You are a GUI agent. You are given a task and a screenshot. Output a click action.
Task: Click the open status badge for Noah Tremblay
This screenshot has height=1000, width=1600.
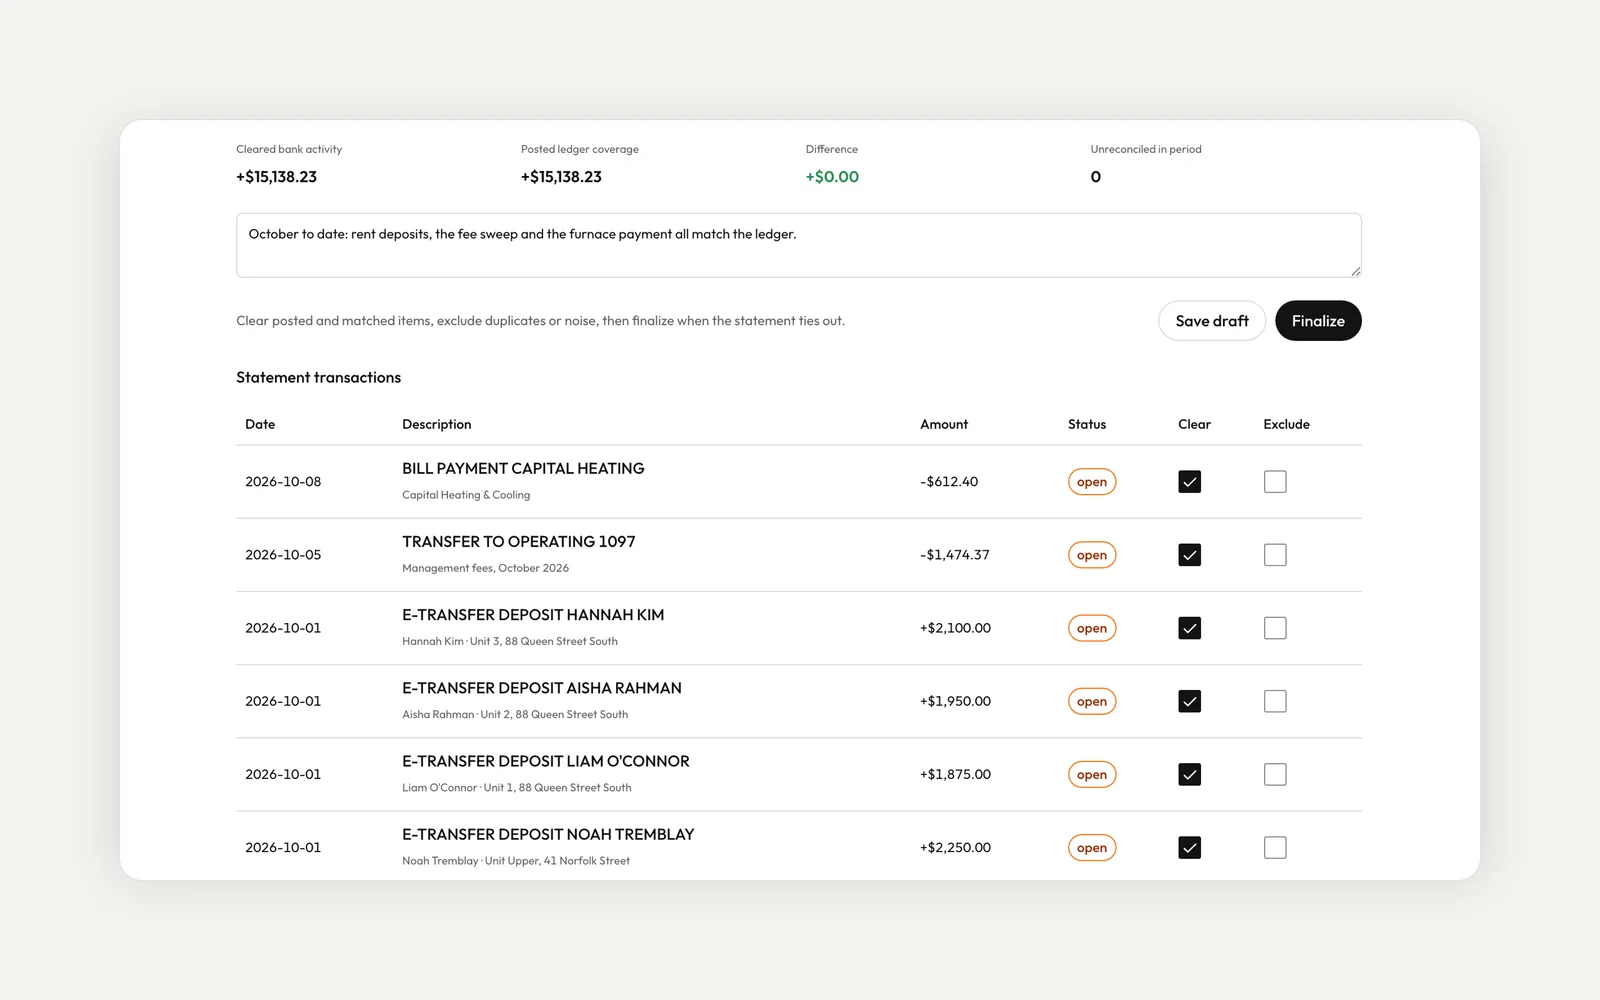click(x=1092, y=847)
